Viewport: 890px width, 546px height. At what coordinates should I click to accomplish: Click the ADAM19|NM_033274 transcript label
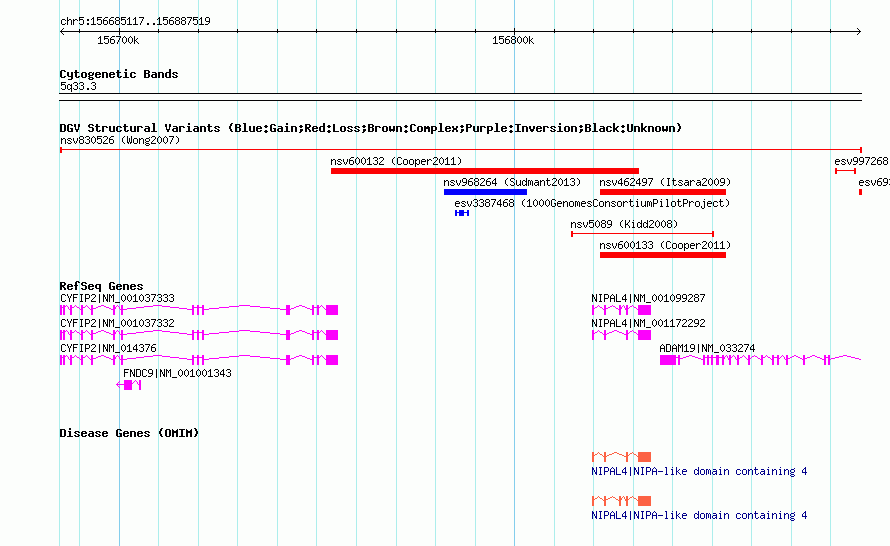[x=707, y=348]
